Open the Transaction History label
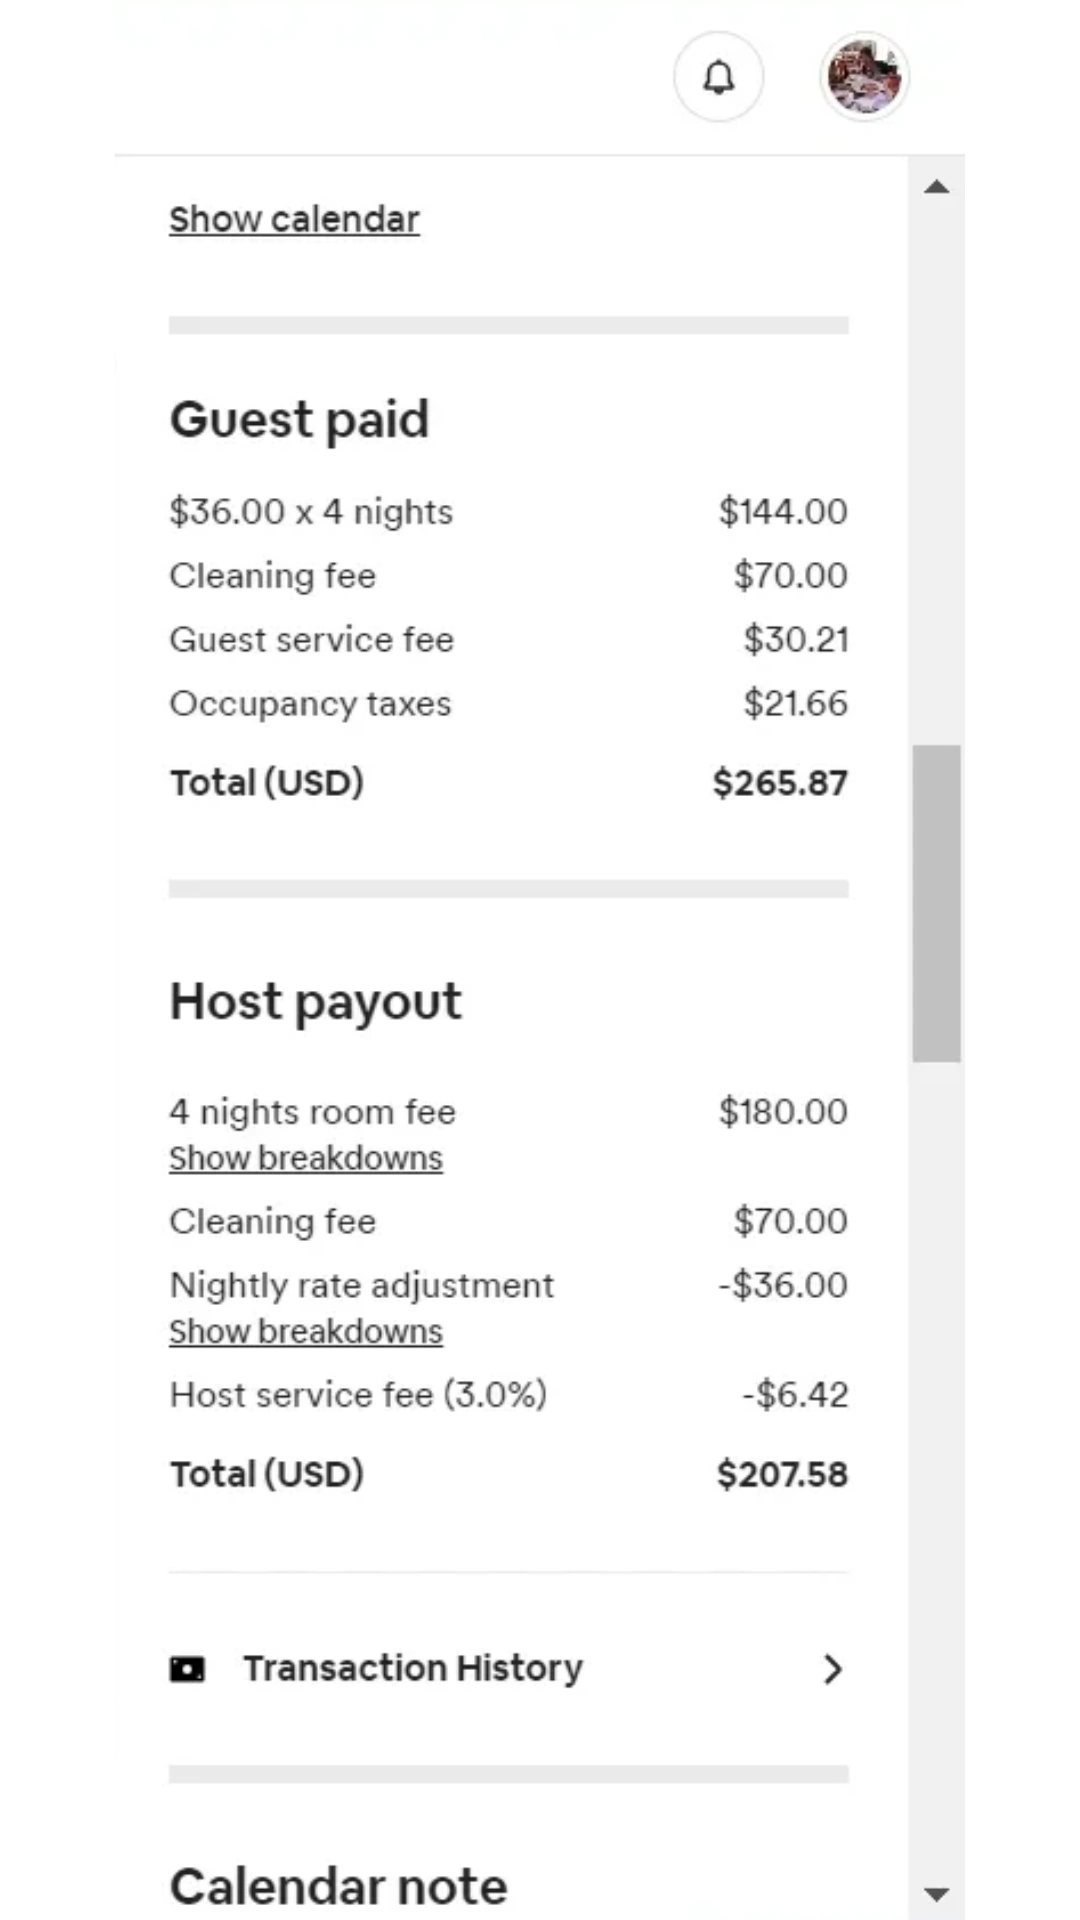The image size is (1080, 1920). [x=413, y=1668]
